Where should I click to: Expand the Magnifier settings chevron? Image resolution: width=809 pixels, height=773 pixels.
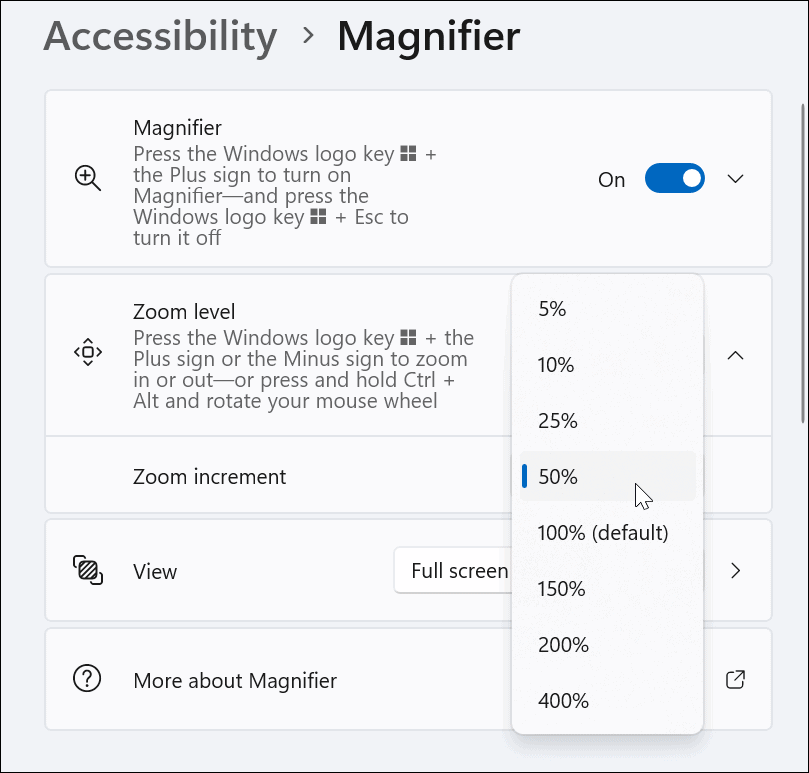736,179
